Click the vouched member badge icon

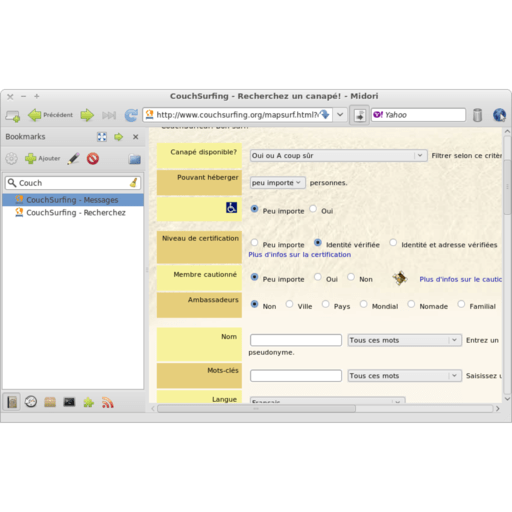pyautogui.click(x=400, y=278)
